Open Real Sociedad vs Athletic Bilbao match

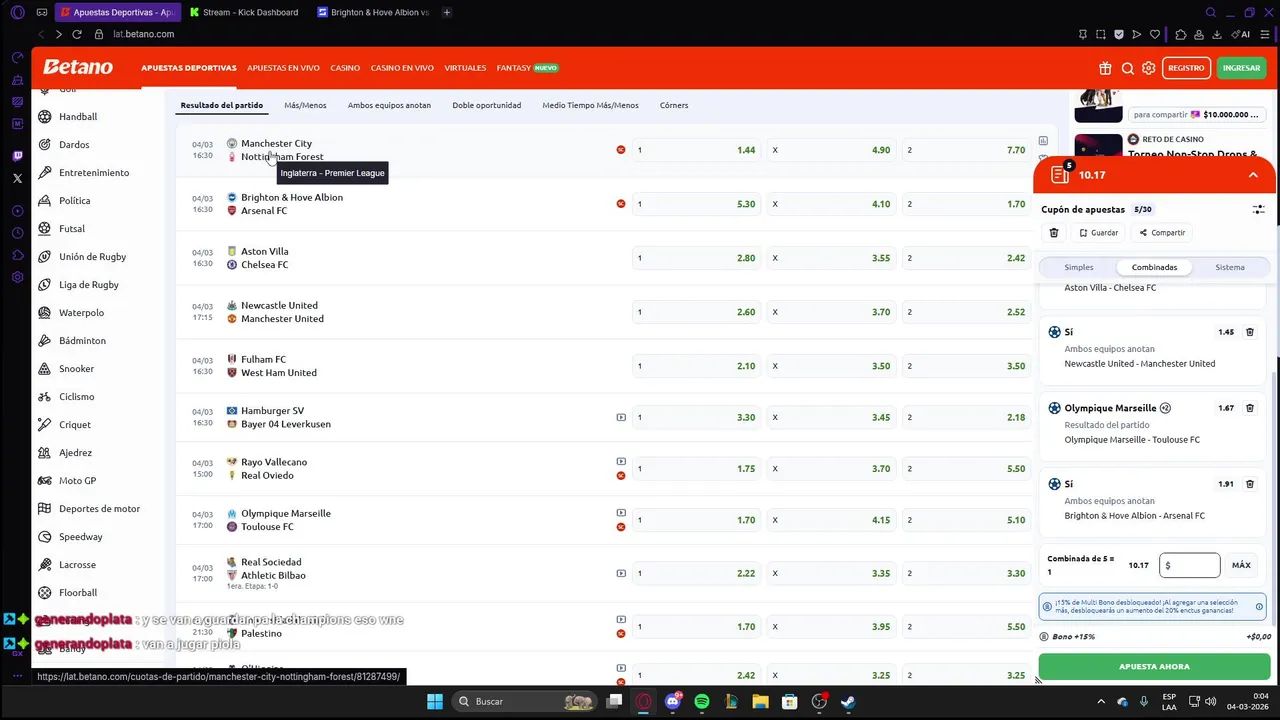click(273, 568)
